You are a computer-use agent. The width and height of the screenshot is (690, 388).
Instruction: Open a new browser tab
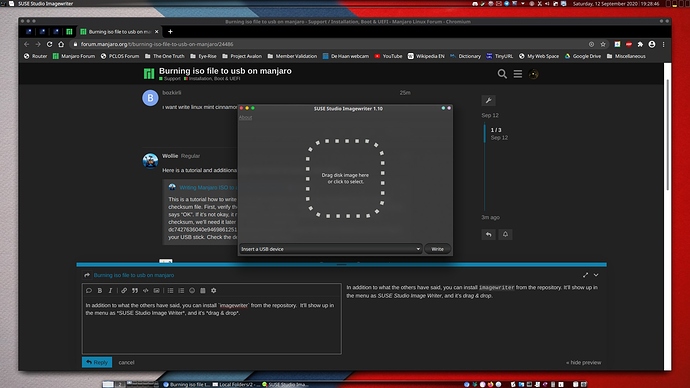click(170, 32)
